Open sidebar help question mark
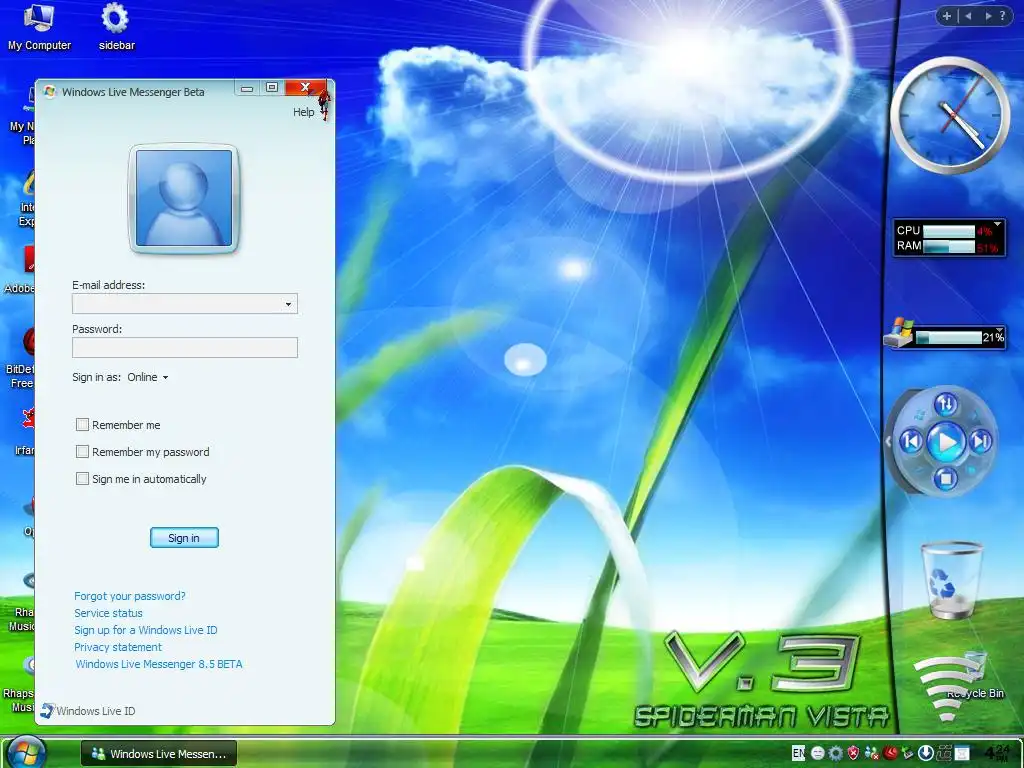Image resolution: width=1024 pixels, height=768 pixels. [x=1002, y=16]
